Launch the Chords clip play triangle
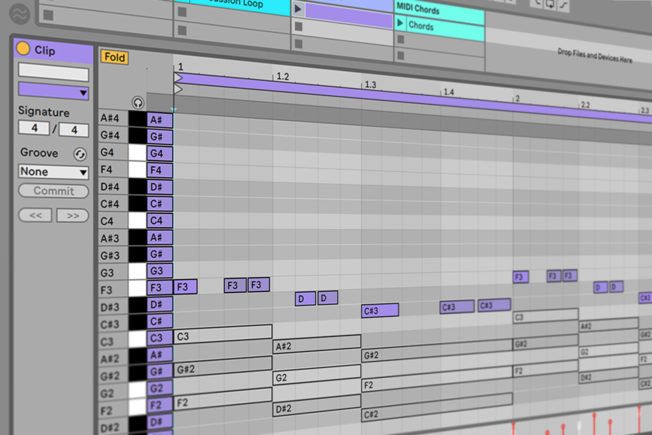 click(400, 23)
